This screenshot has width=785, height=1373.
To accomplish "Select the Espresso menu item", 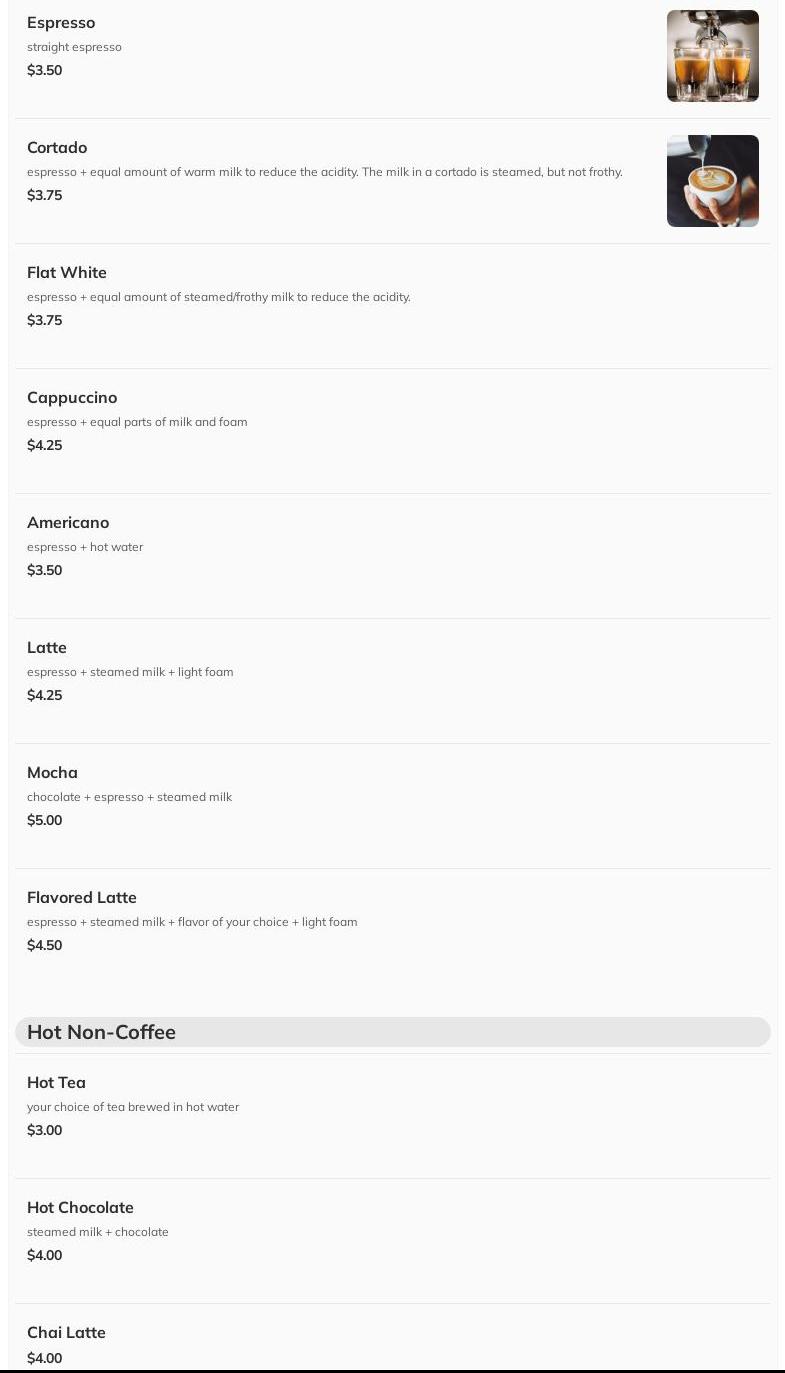I will [61, 23].
